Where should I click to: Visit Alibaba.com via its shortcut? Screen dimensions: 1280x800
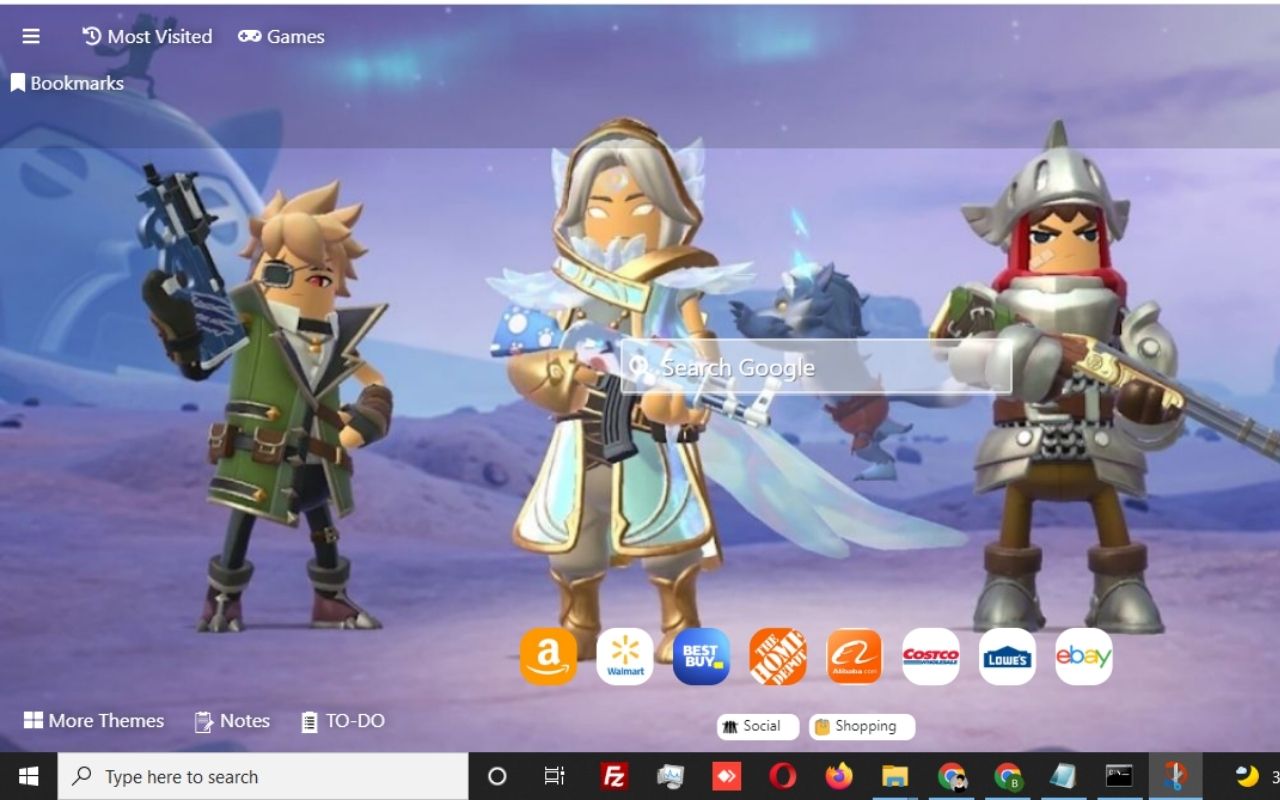(x=854, y=656)
